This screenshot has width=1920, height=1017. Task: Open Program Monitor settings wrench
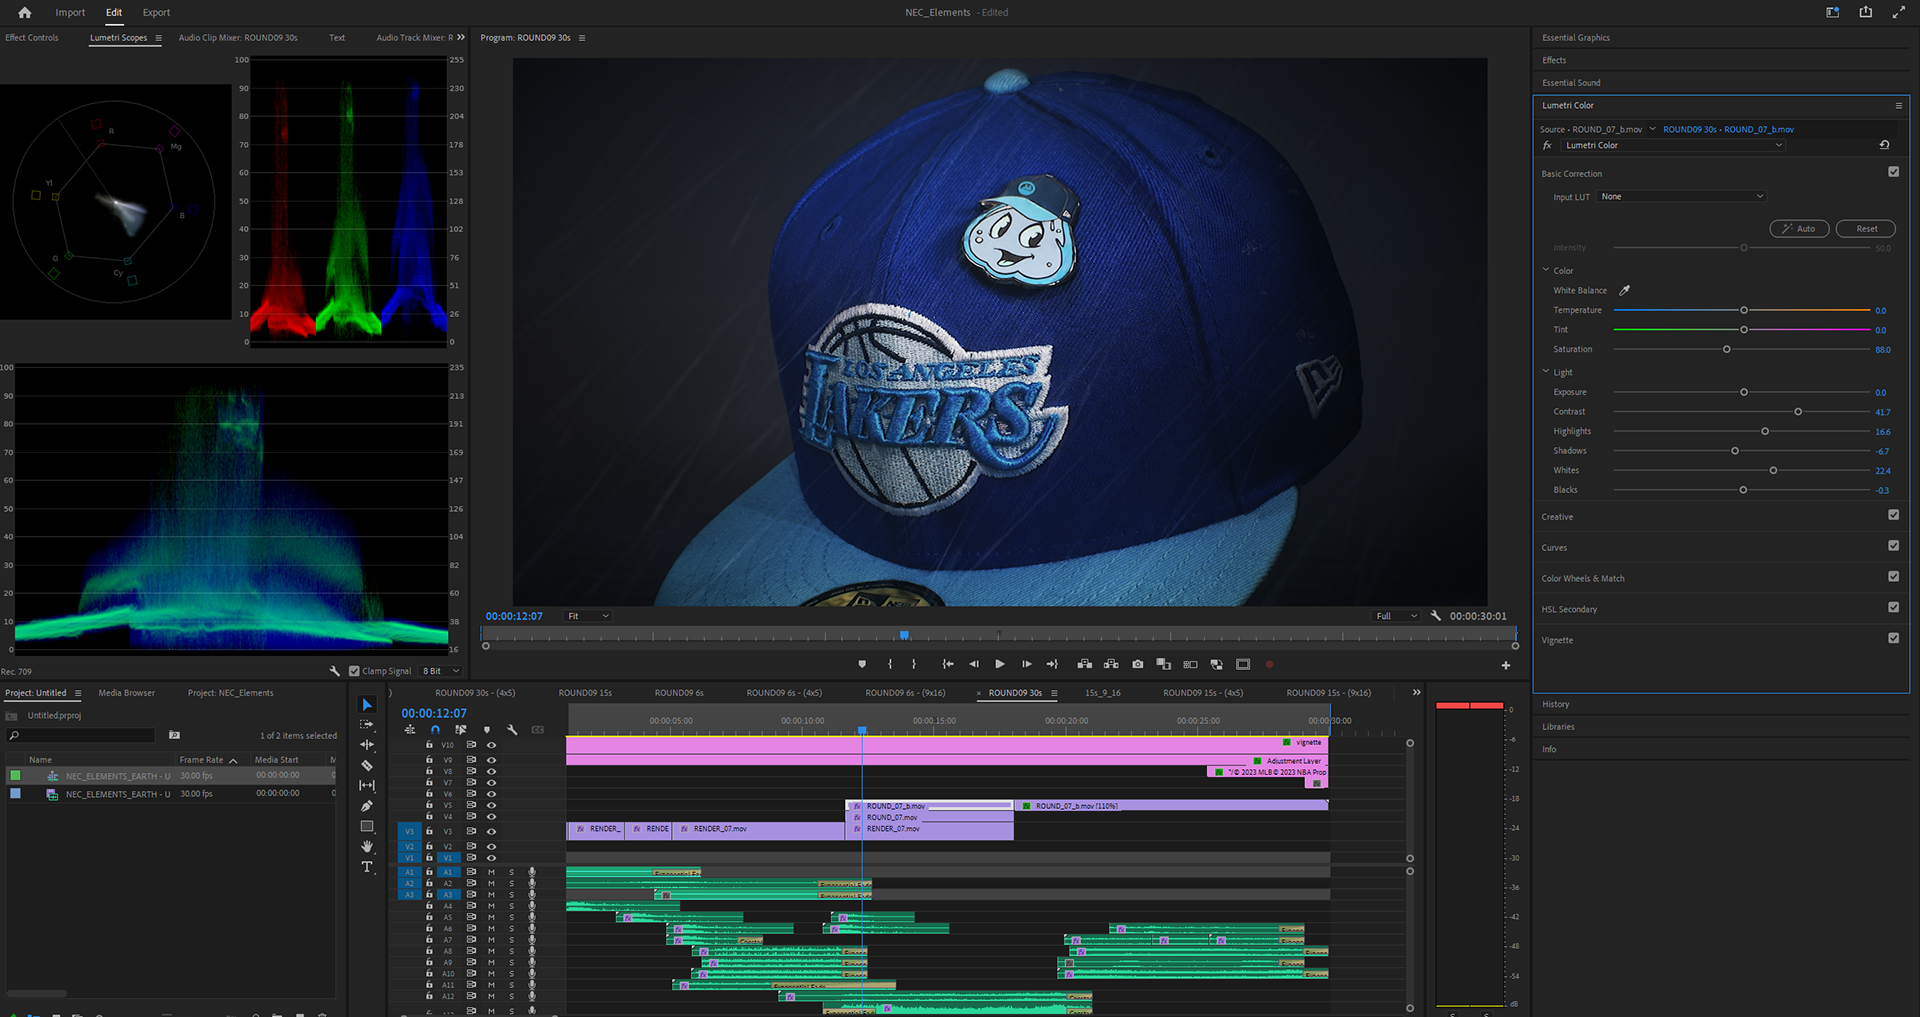pos(1436,616)
